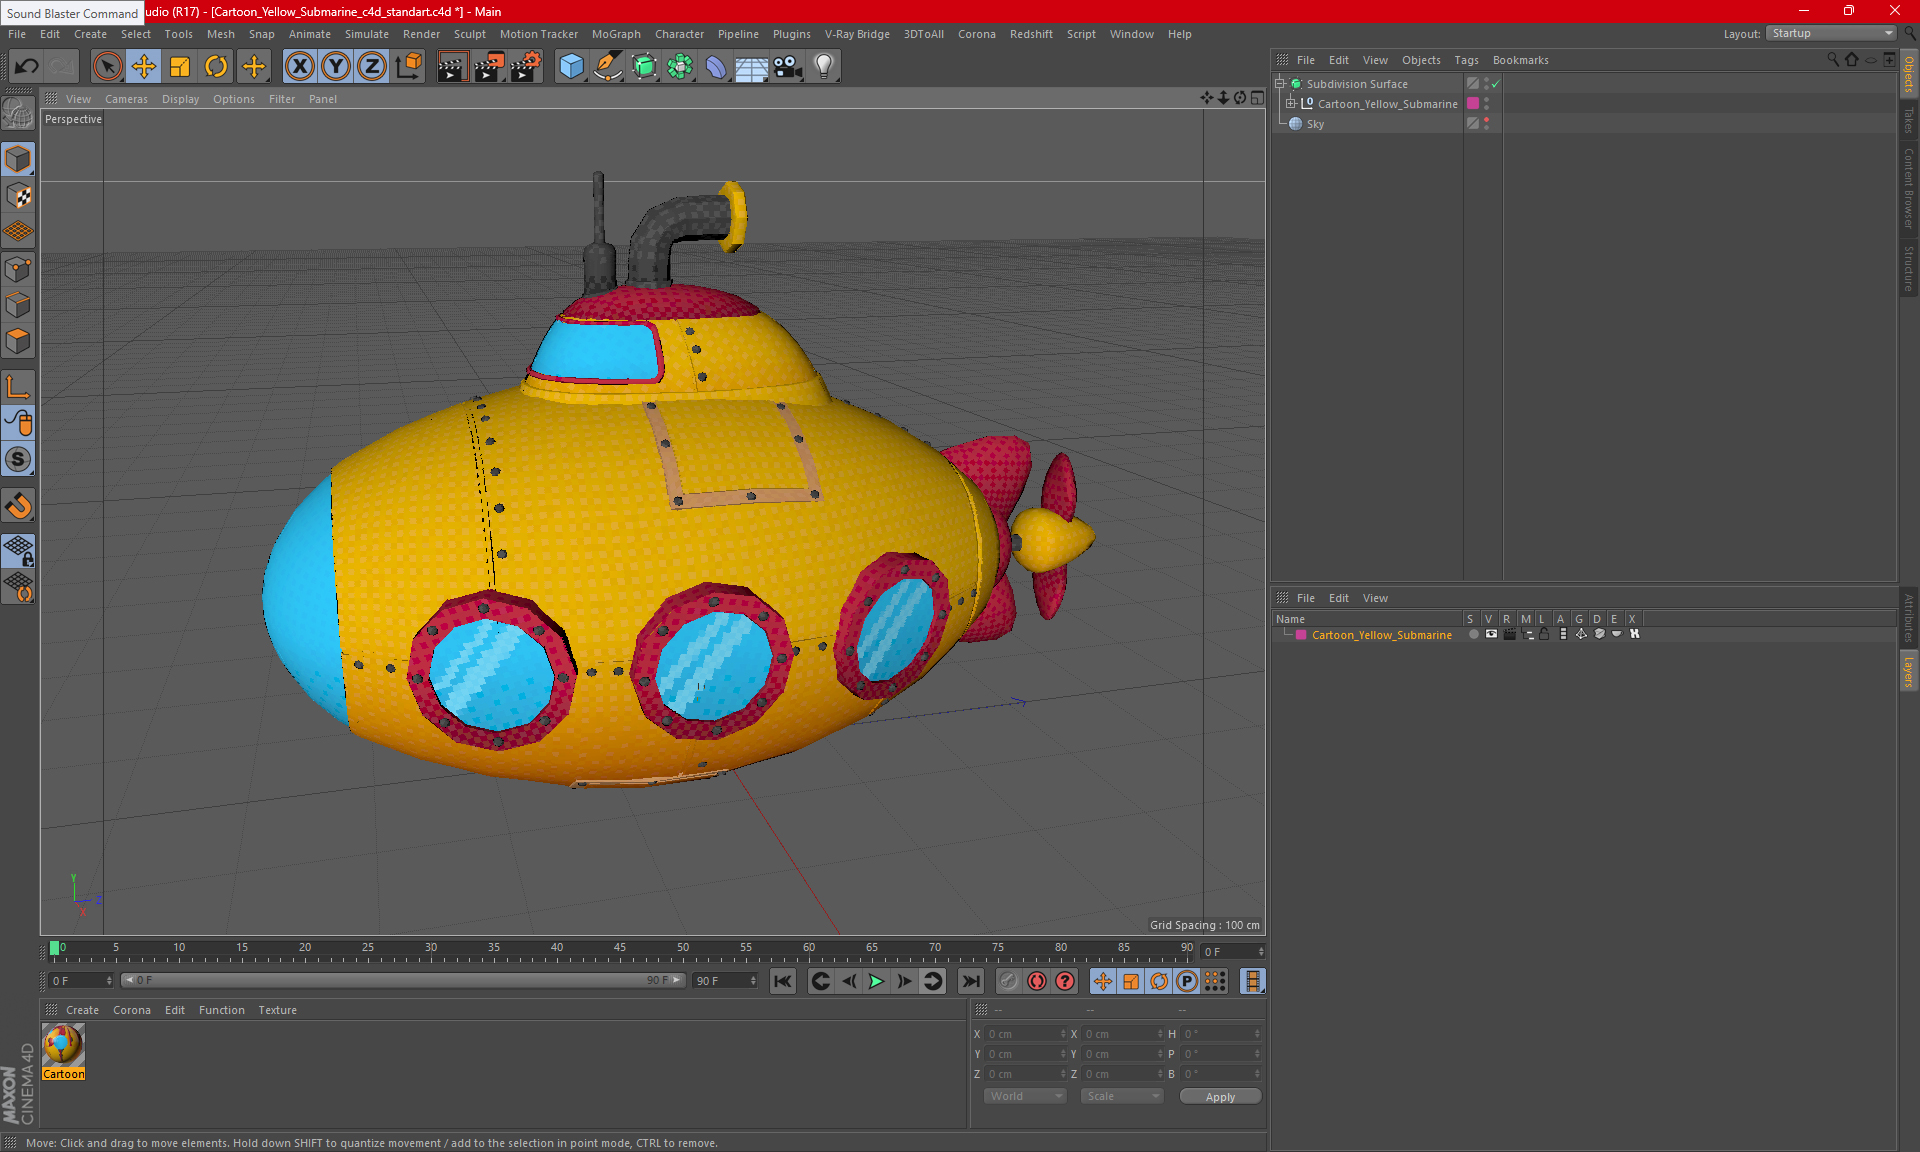Screen dimensions: 1920x1152
Task: Open the material Texture menu
Action: tap(277, 1010)
